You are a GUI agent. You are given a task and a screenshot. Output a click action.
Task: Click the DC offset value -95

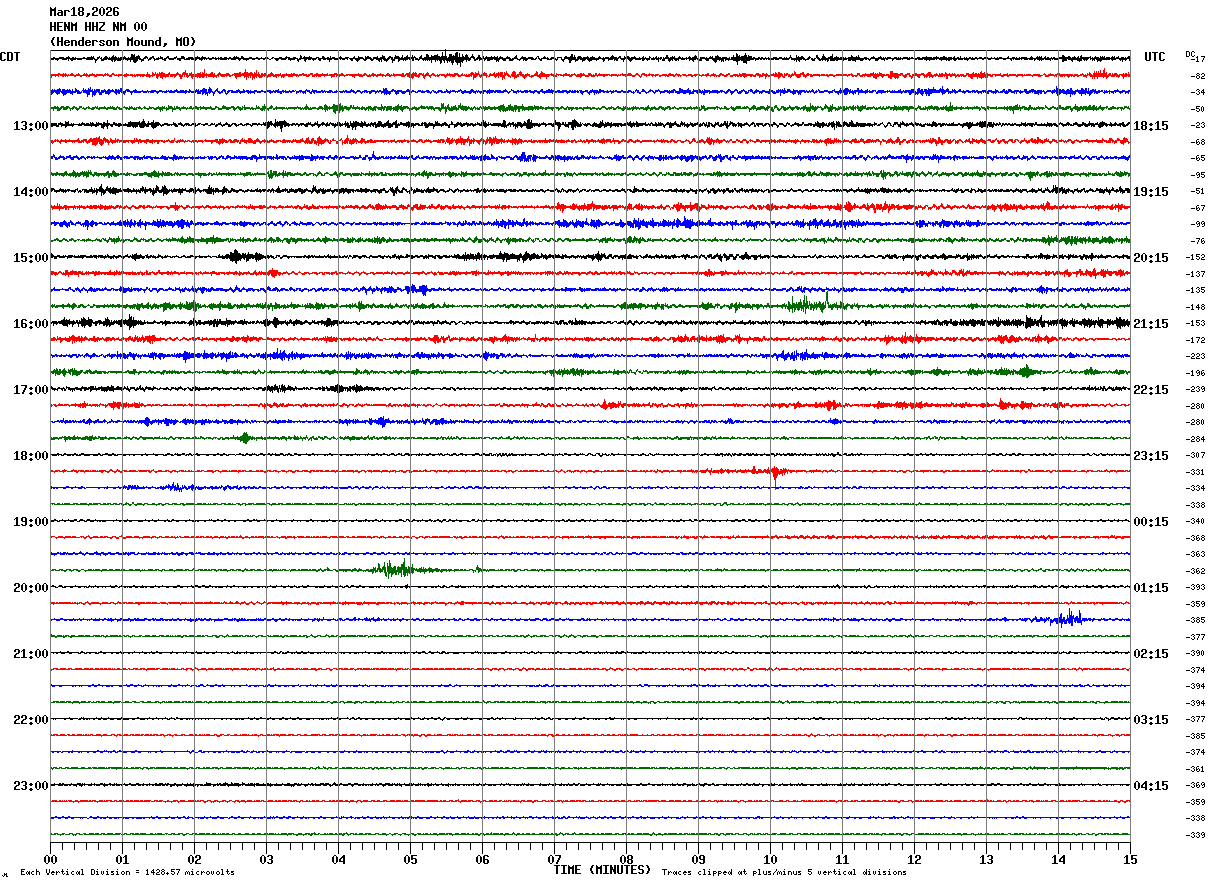click(x=1198, y=175)
